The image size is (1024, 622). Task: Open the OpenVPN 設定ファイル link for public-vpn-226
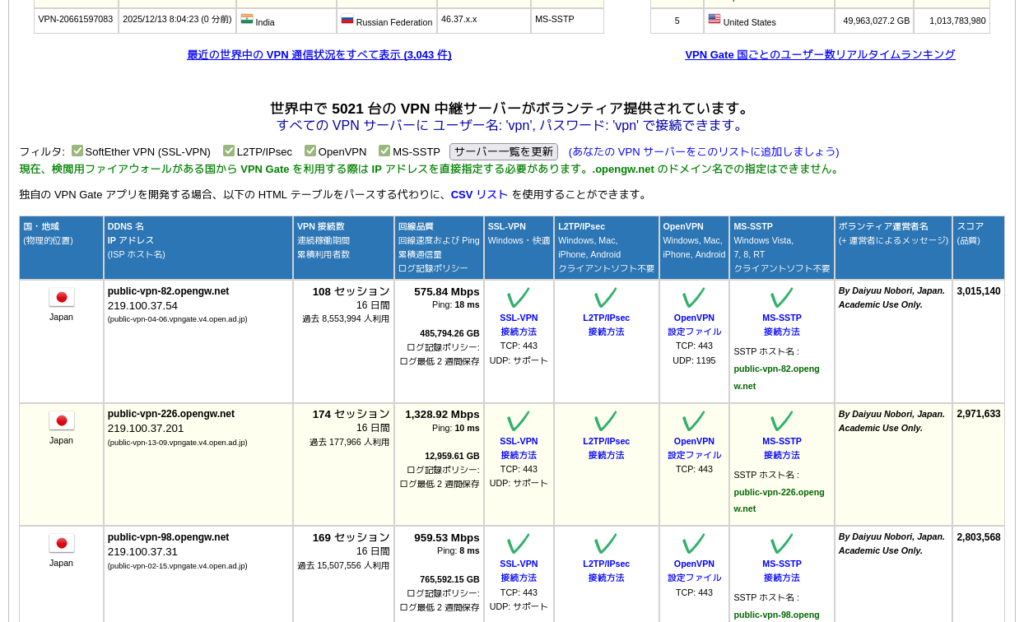pos(693,447)
